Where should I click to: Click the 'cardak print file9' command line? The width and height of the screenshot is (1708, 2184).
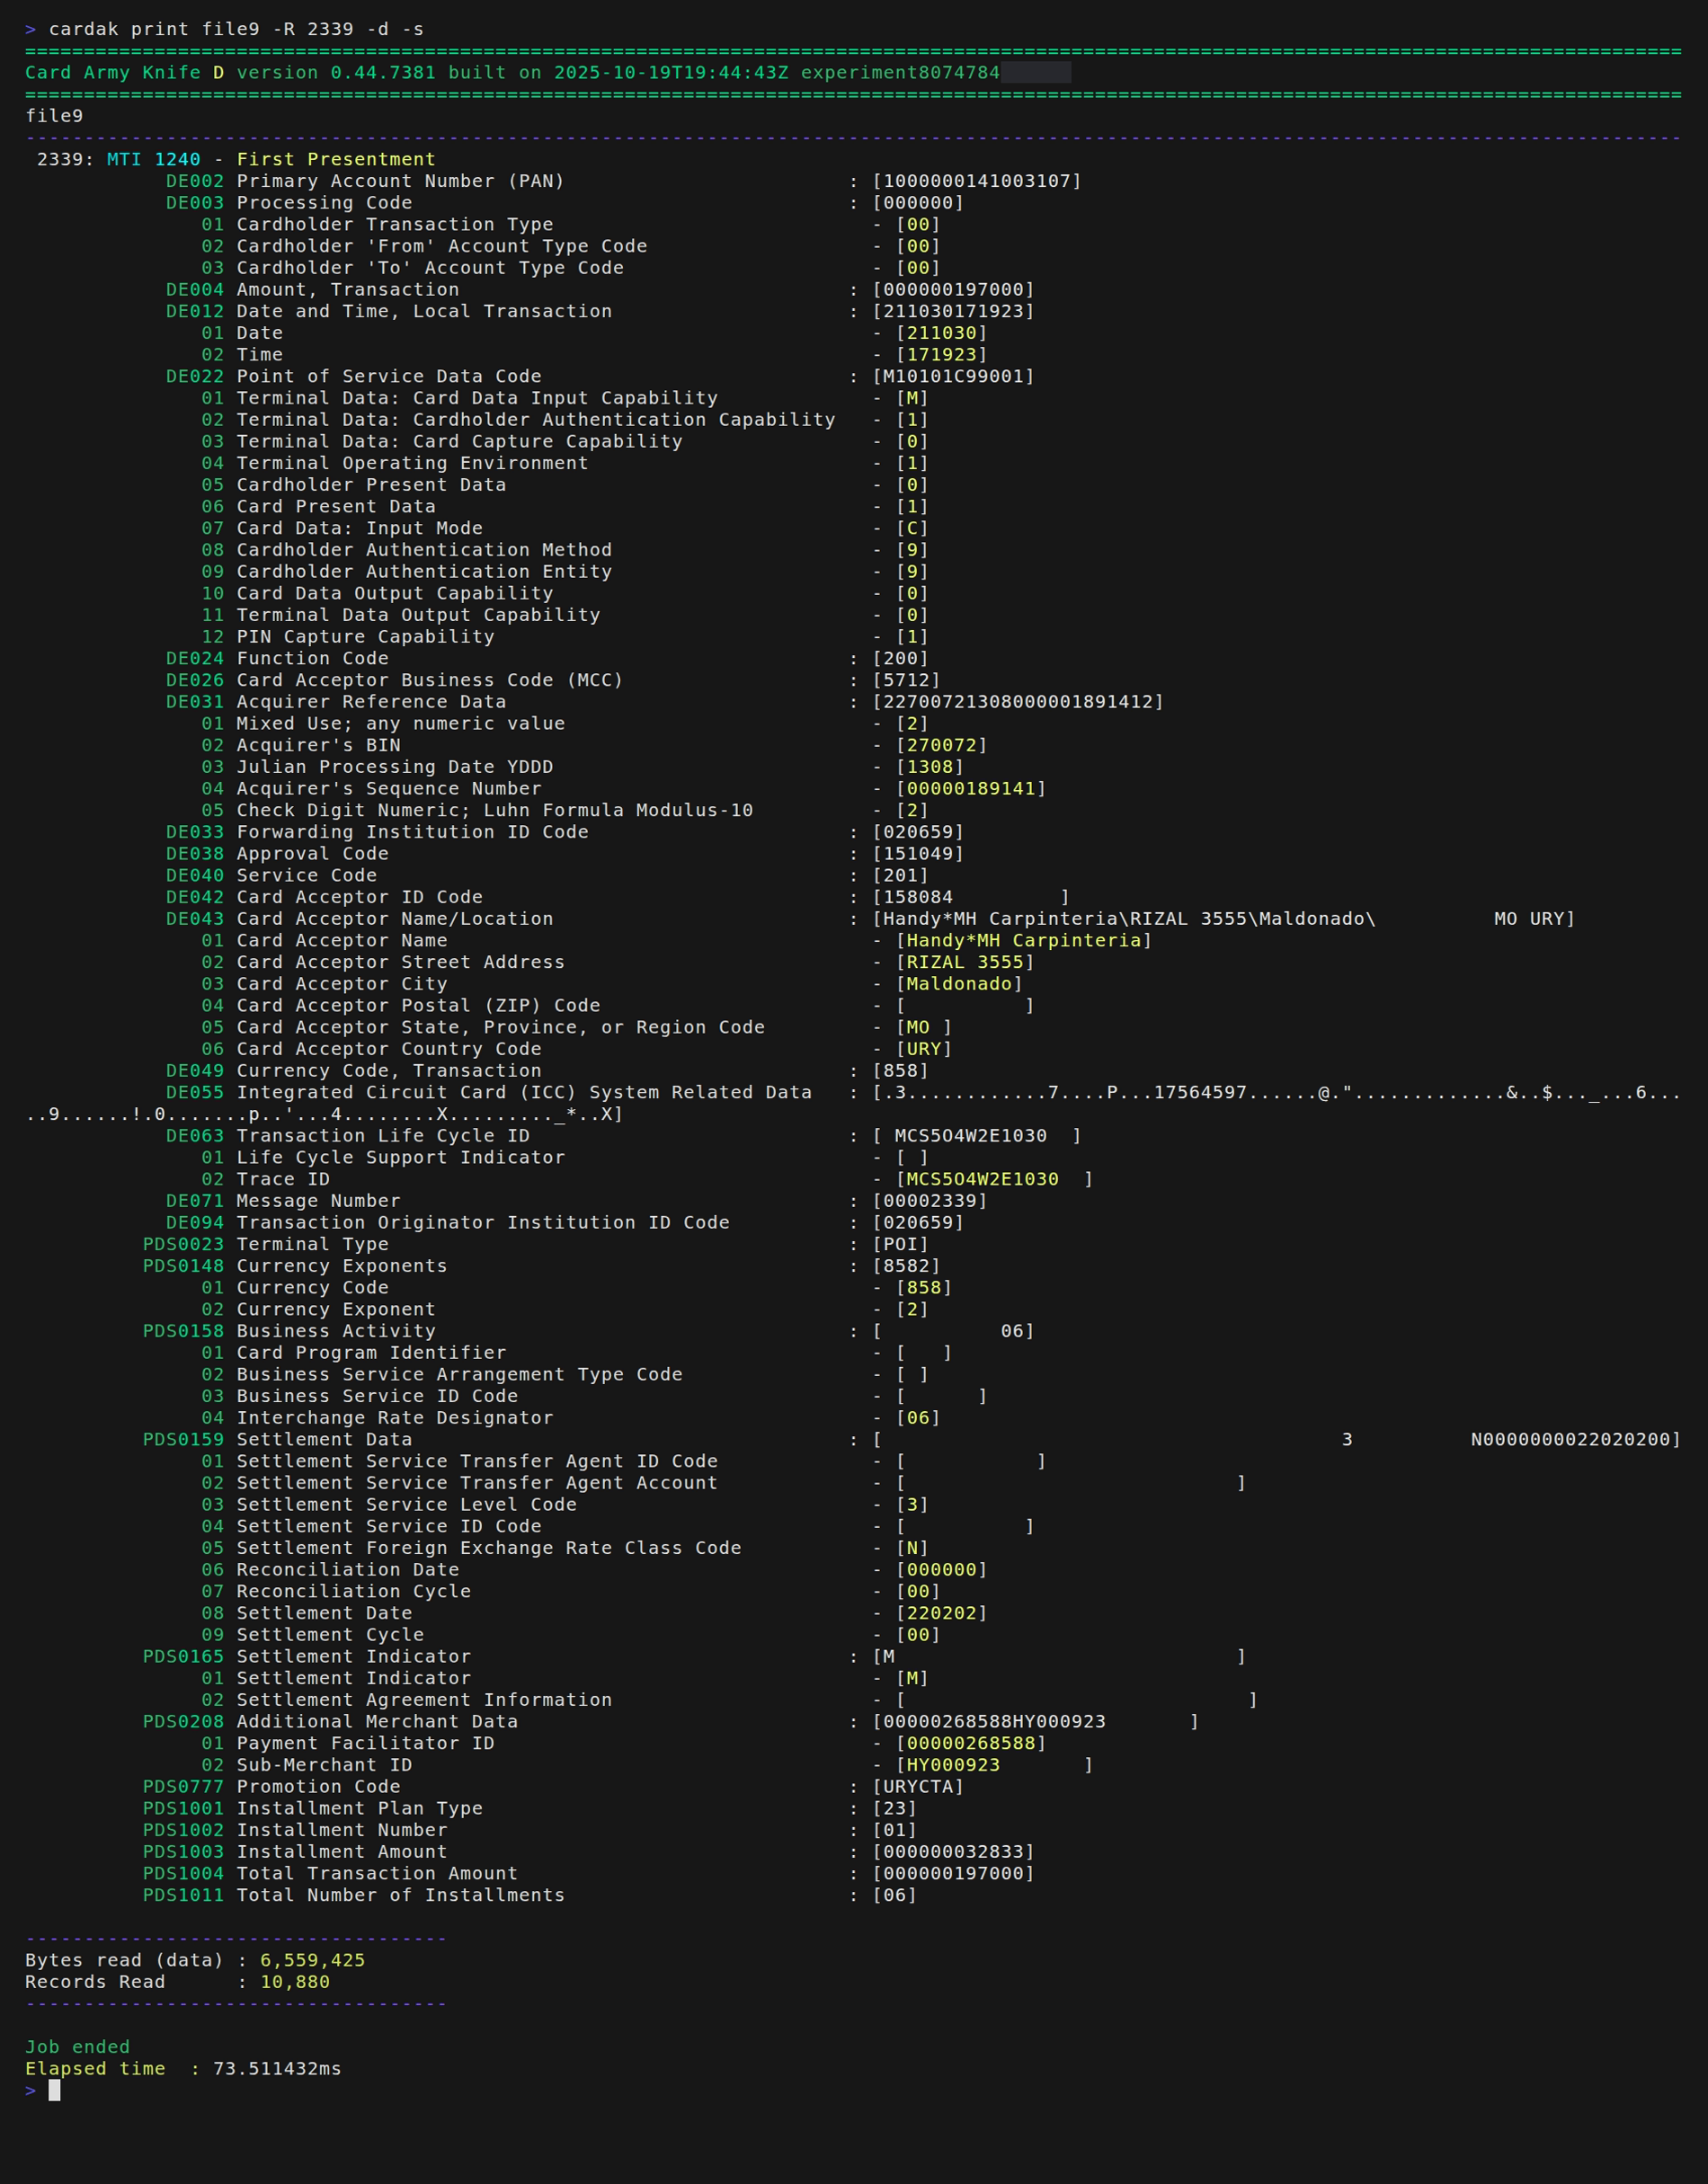pyautogui.click(x=235, y=29)
